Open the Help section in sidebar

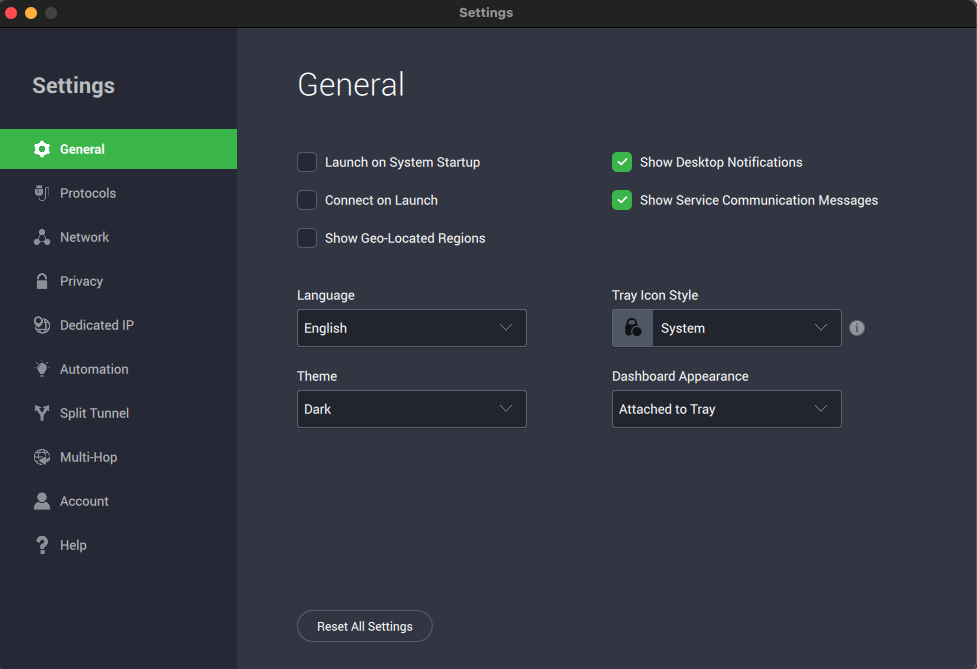tap(73, 545)
